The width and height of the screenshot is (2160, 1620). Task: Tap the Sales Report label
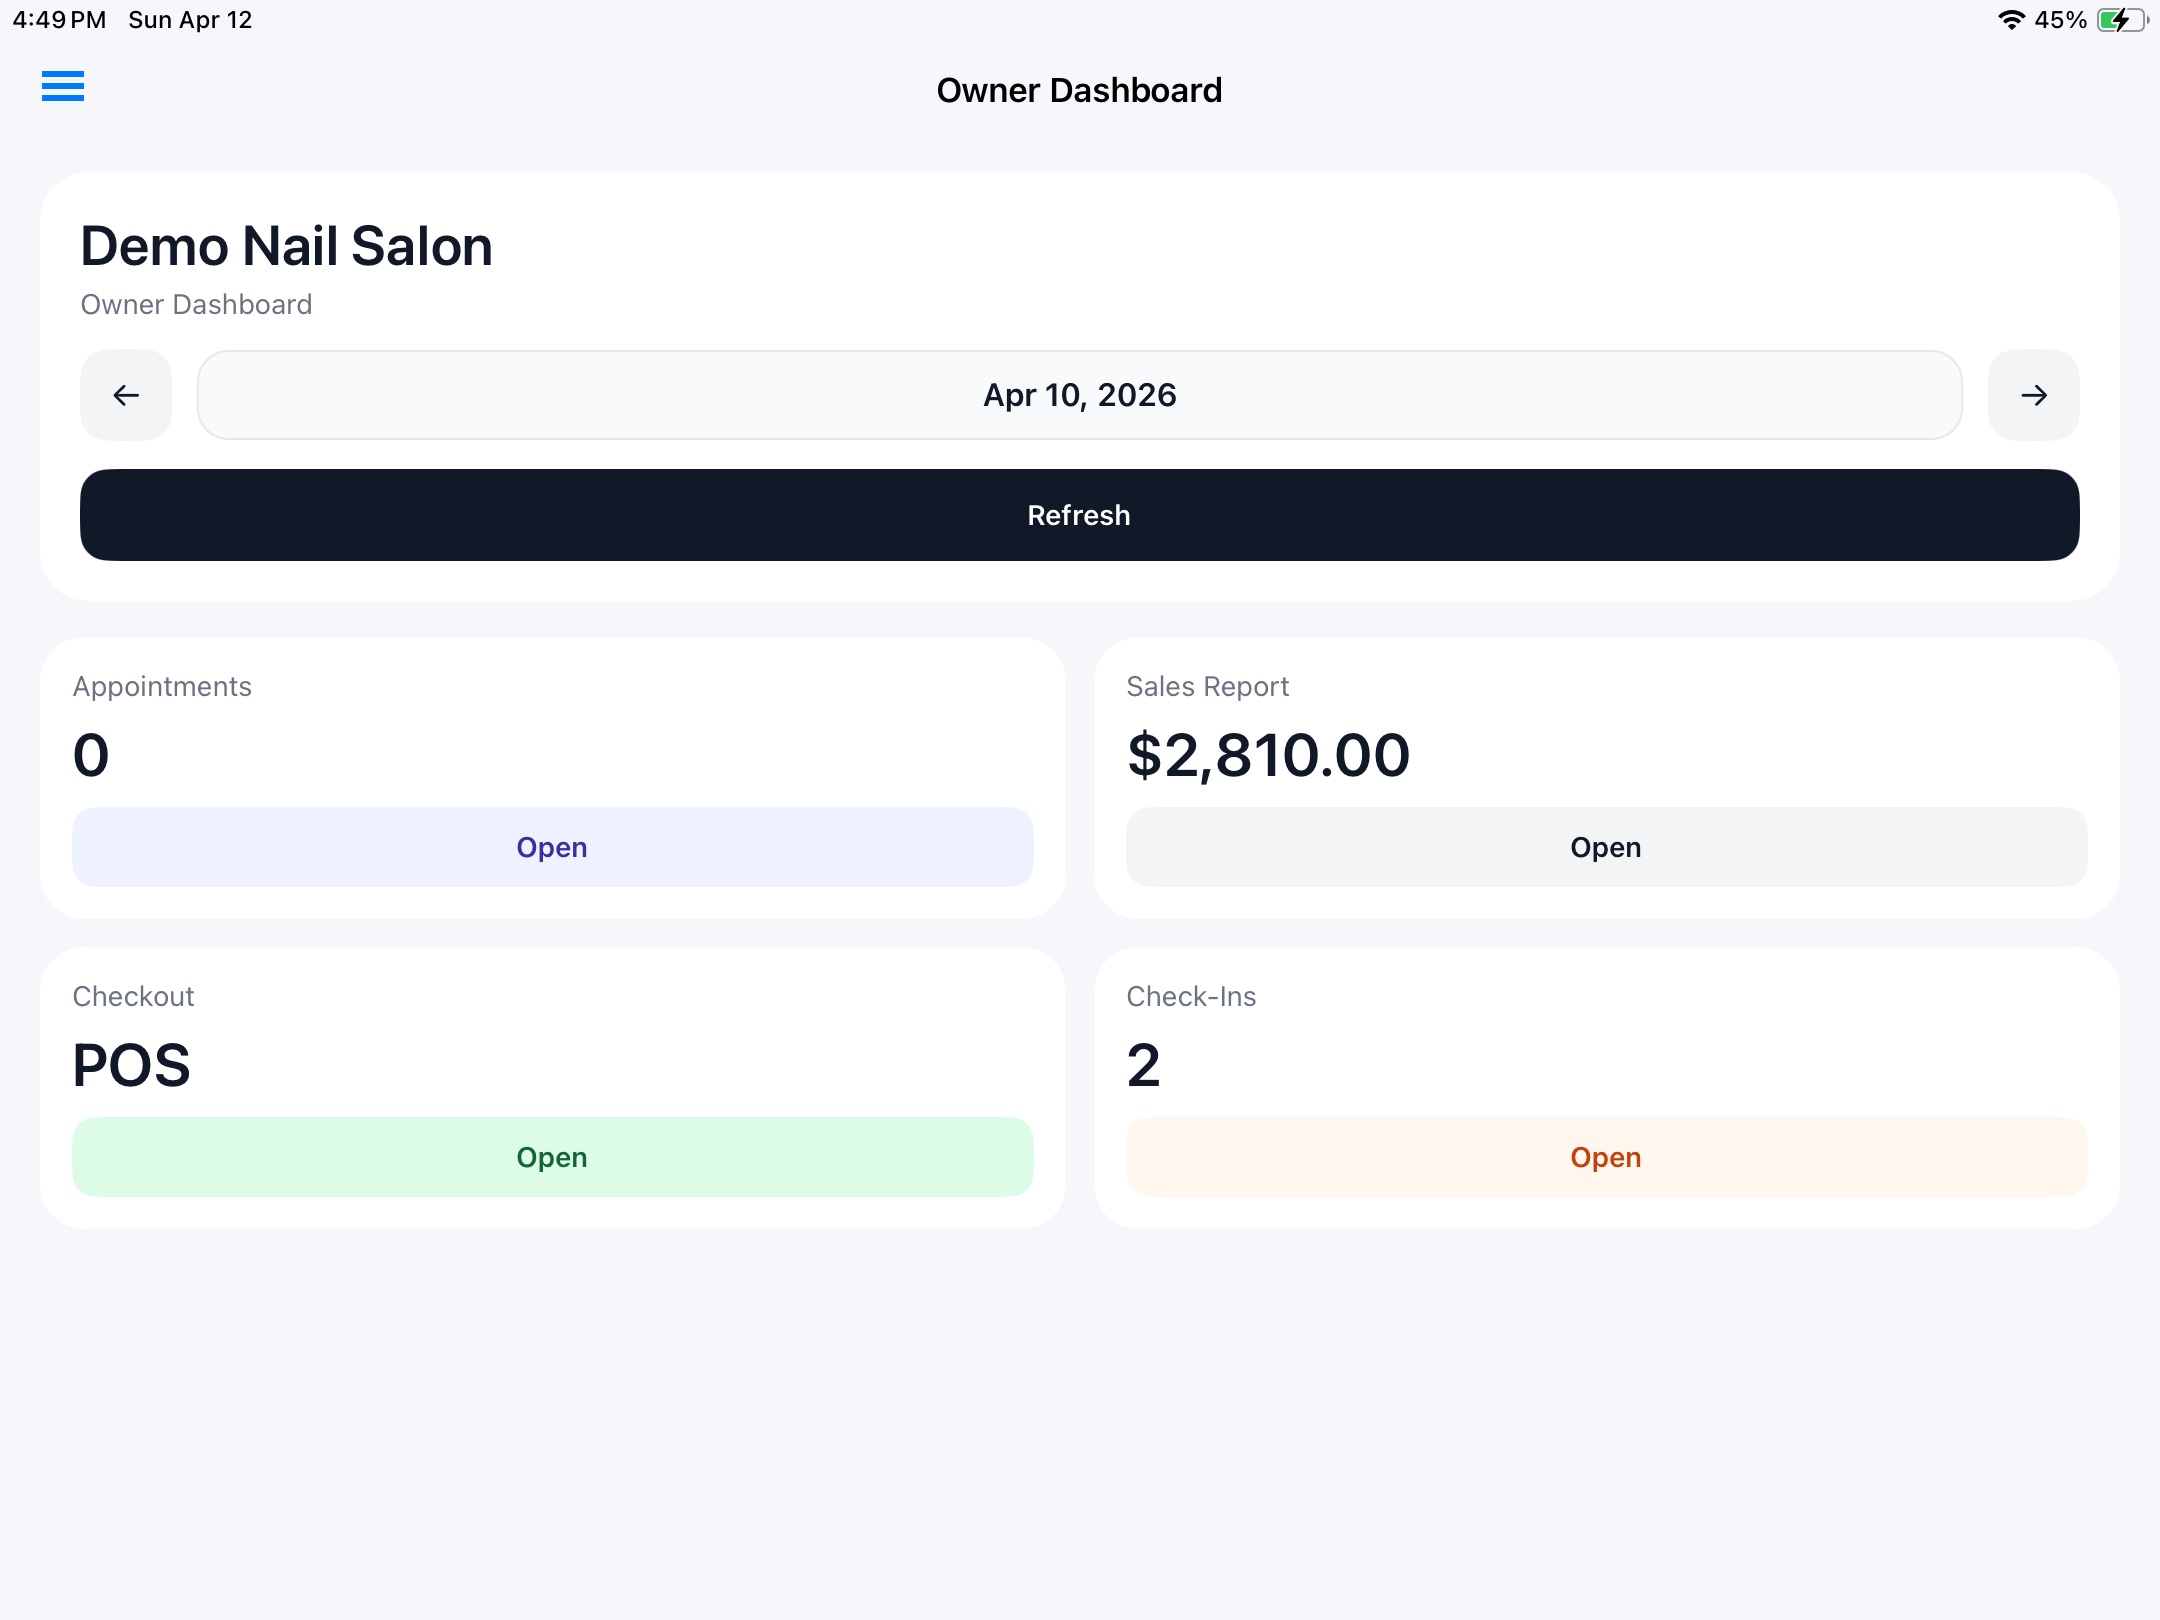click(x=1208, y=686)
